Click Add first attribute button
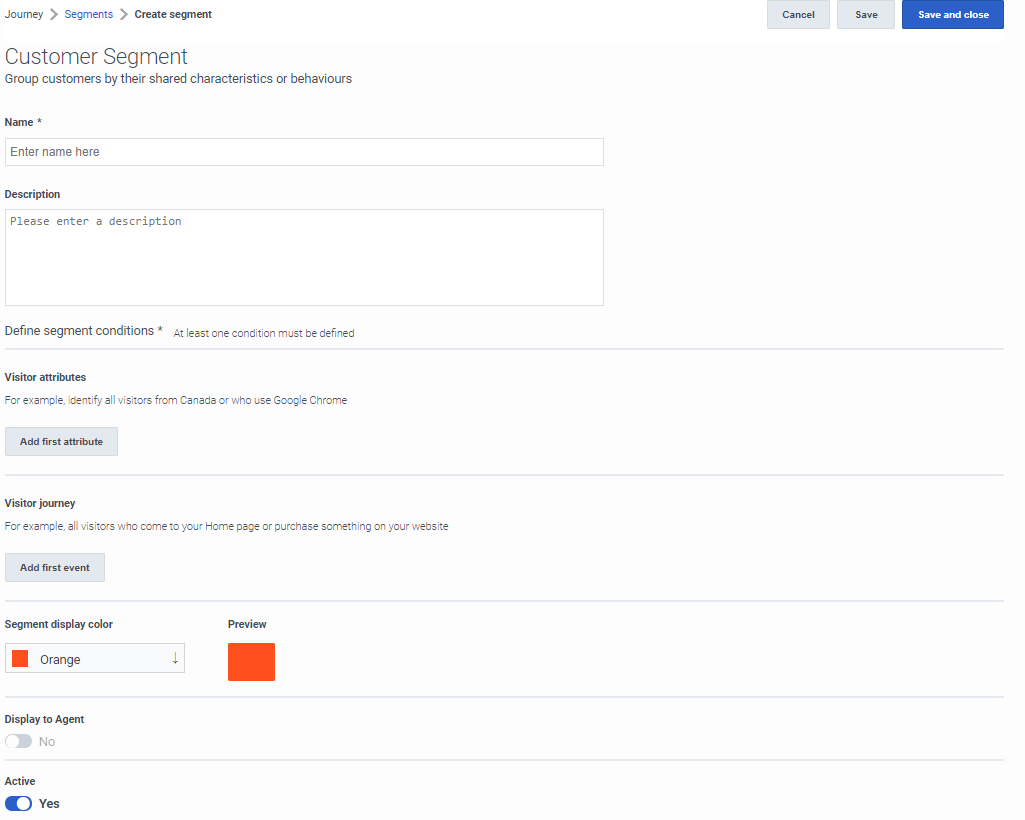 61,441
